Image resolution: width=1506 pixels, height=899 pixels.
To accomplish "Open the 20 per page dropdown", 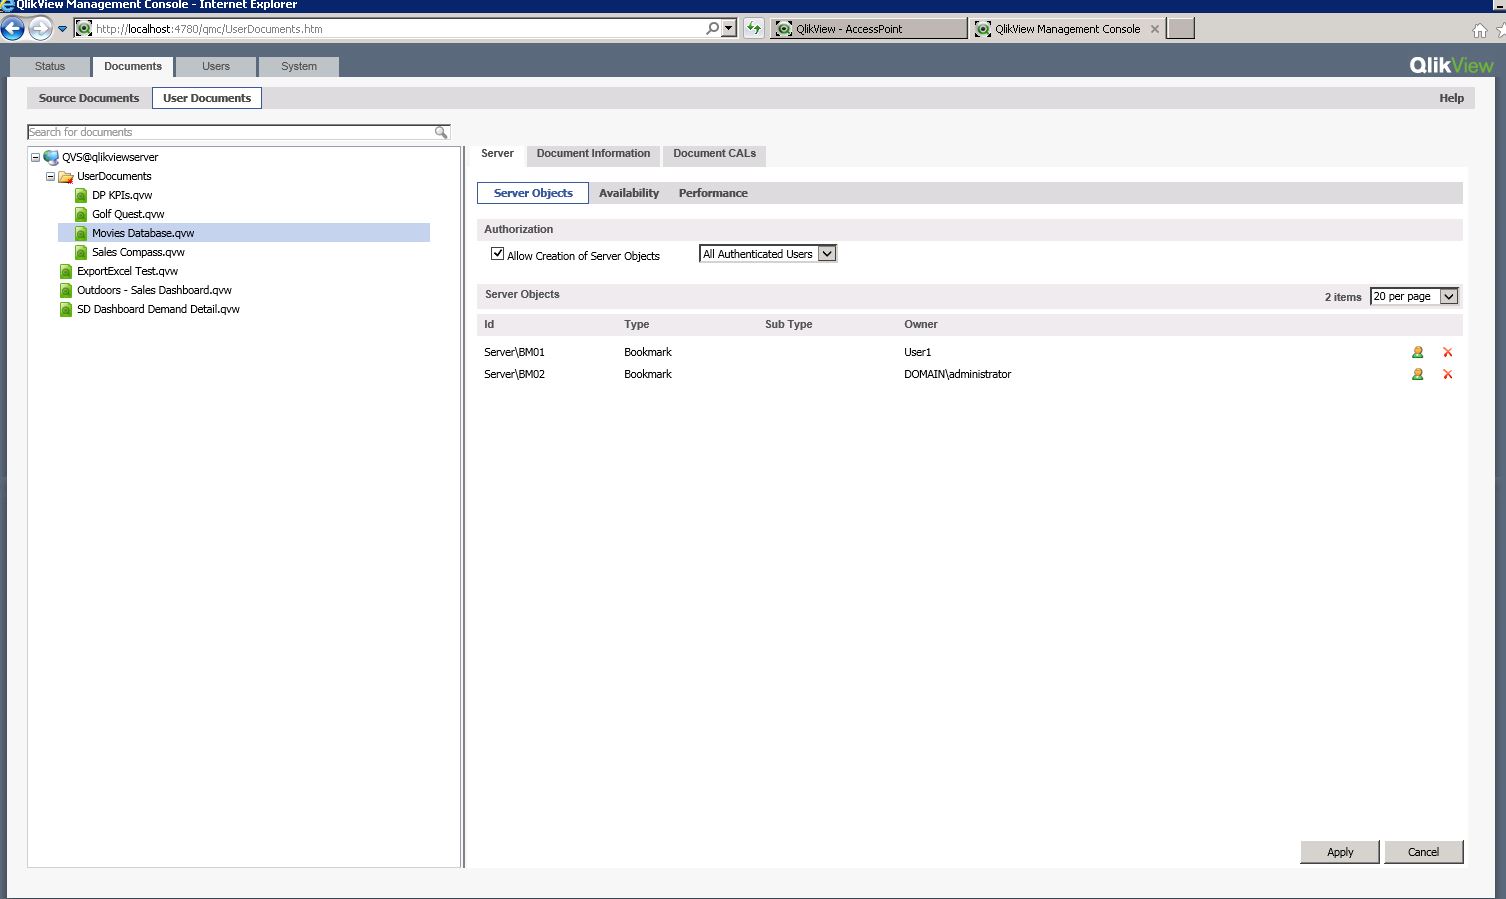I will pos(1448,296).
